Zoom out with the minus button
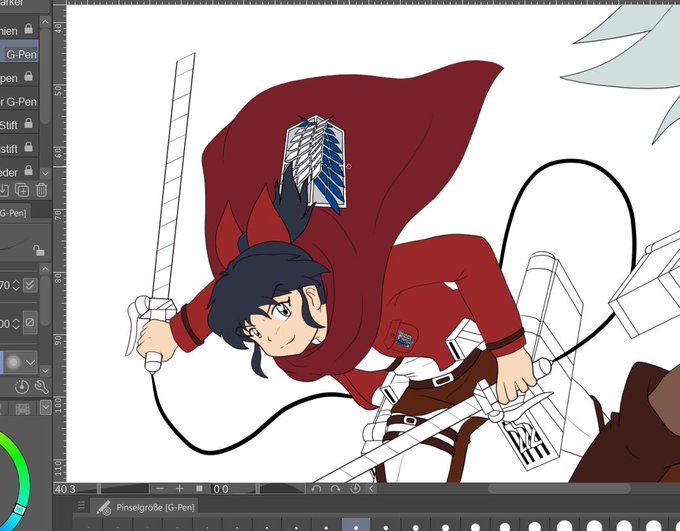680x531 pixels. click(160, 489)
